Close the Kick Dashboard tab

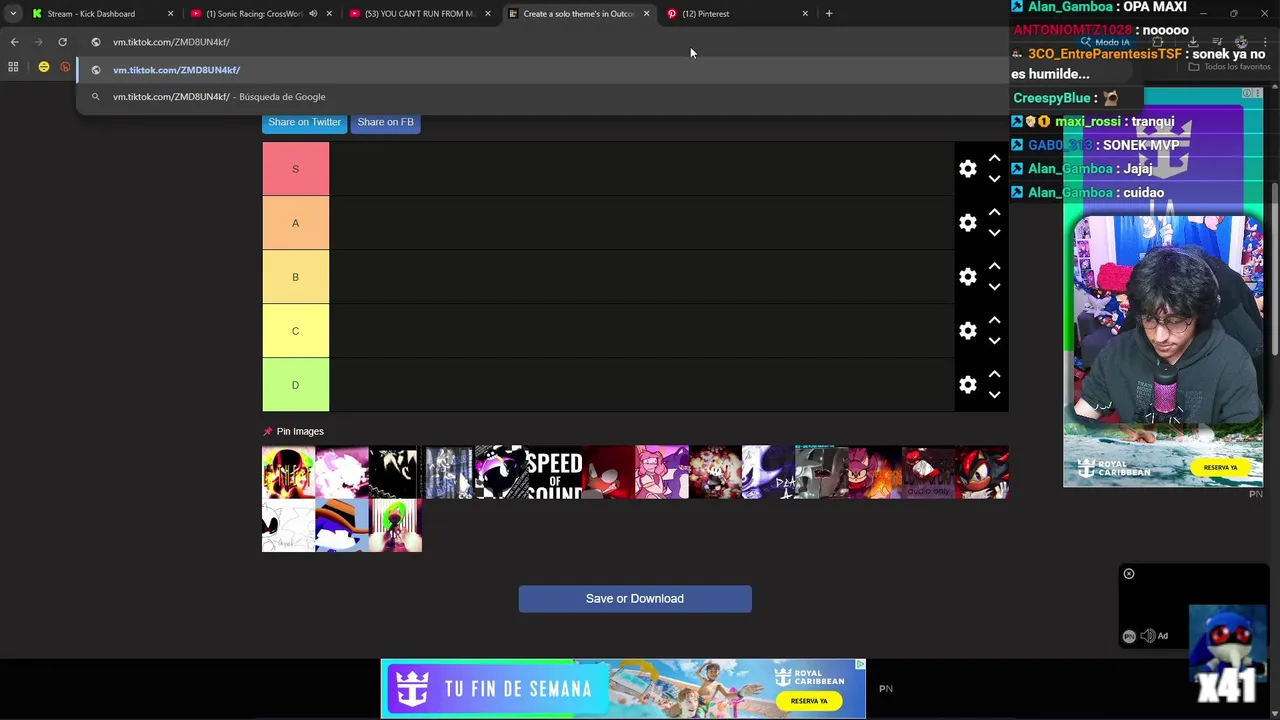[170, 14]
